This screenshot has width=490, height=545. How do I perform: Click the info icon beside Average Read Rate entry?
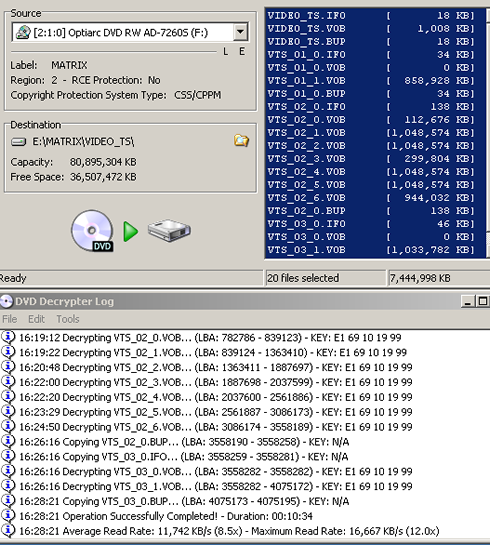pyautogui.click(x=8, y=531)
